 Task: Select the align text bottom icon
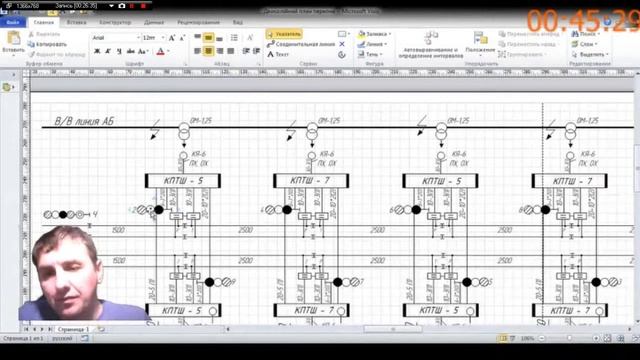(219, 38)
